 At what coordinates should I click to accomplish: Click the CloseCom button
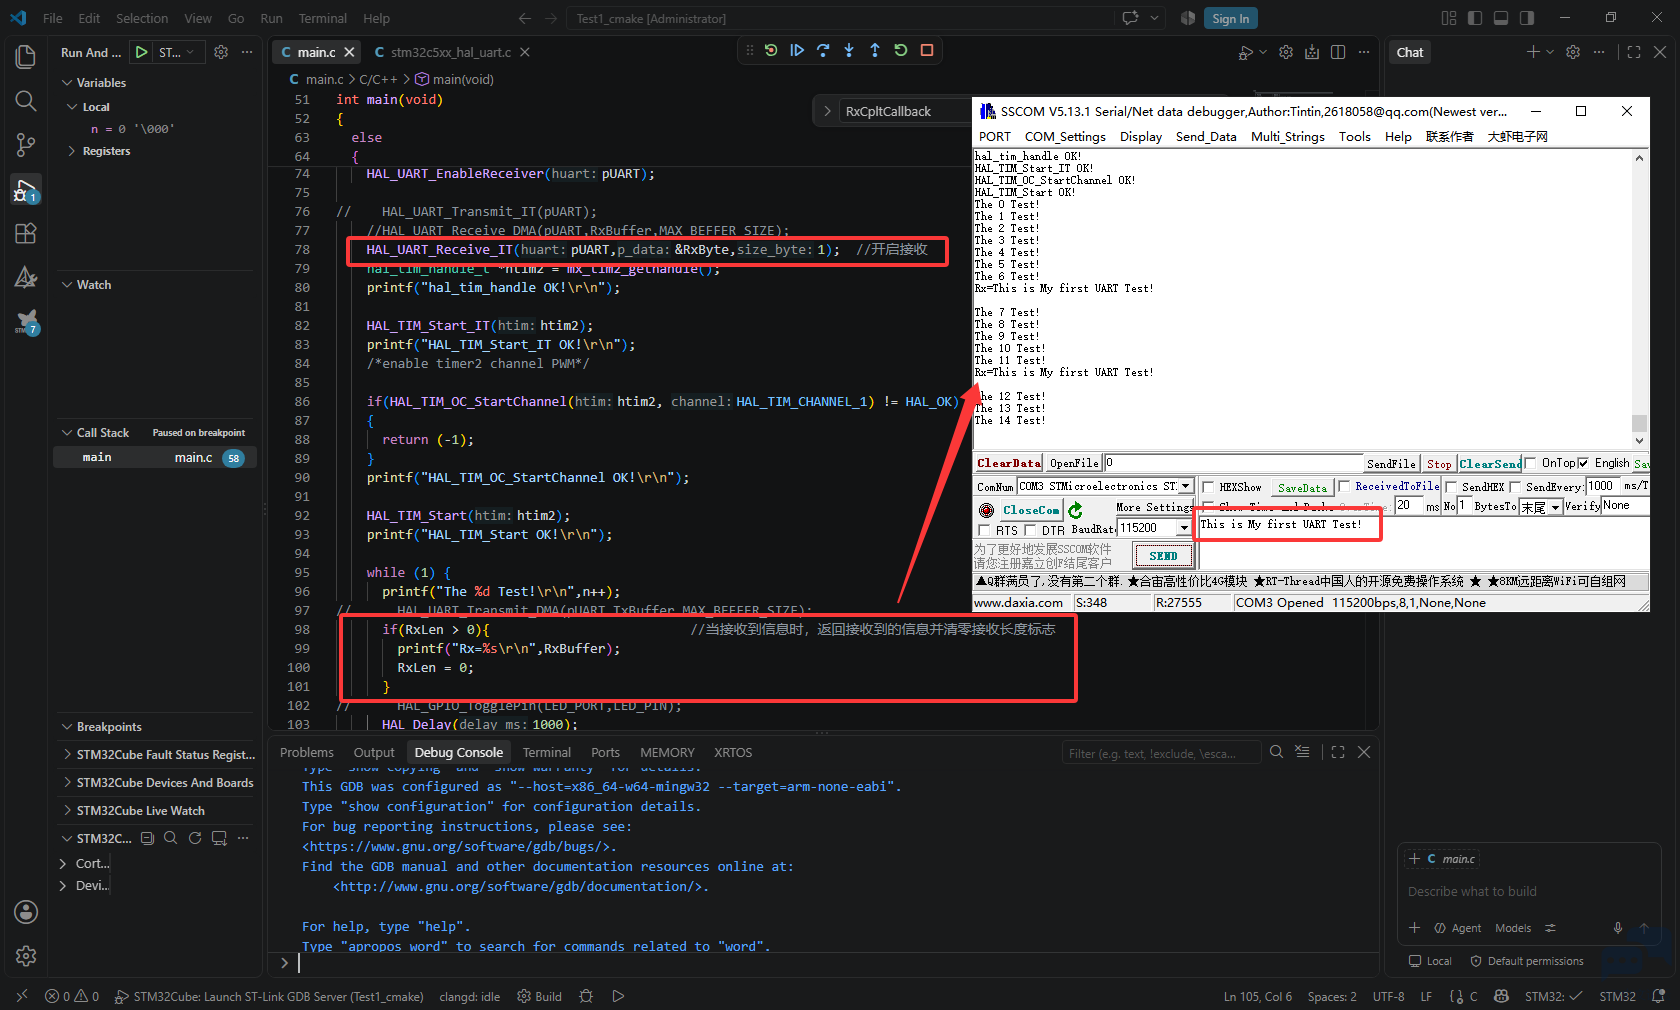[x=1031, y=510]
